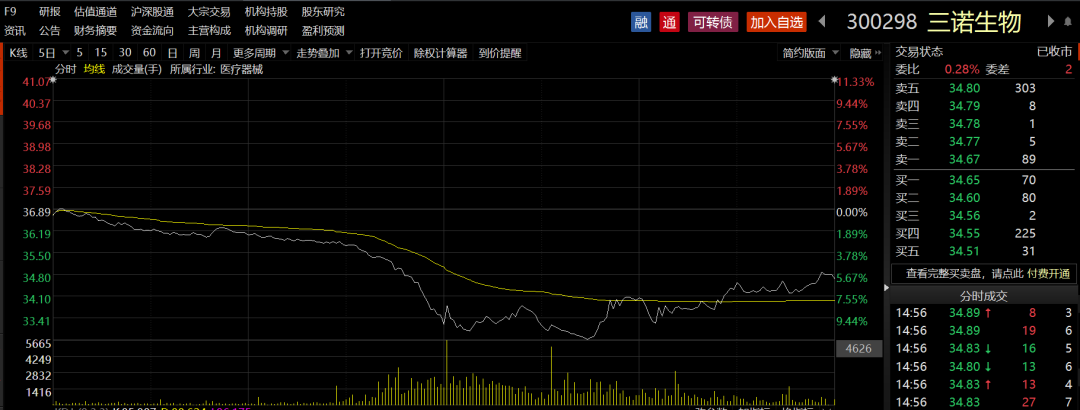The height and width of the screenshot is (410, 1080).
Task: Select the 买四 34.55 order row
Action: (x=984, y=234)
